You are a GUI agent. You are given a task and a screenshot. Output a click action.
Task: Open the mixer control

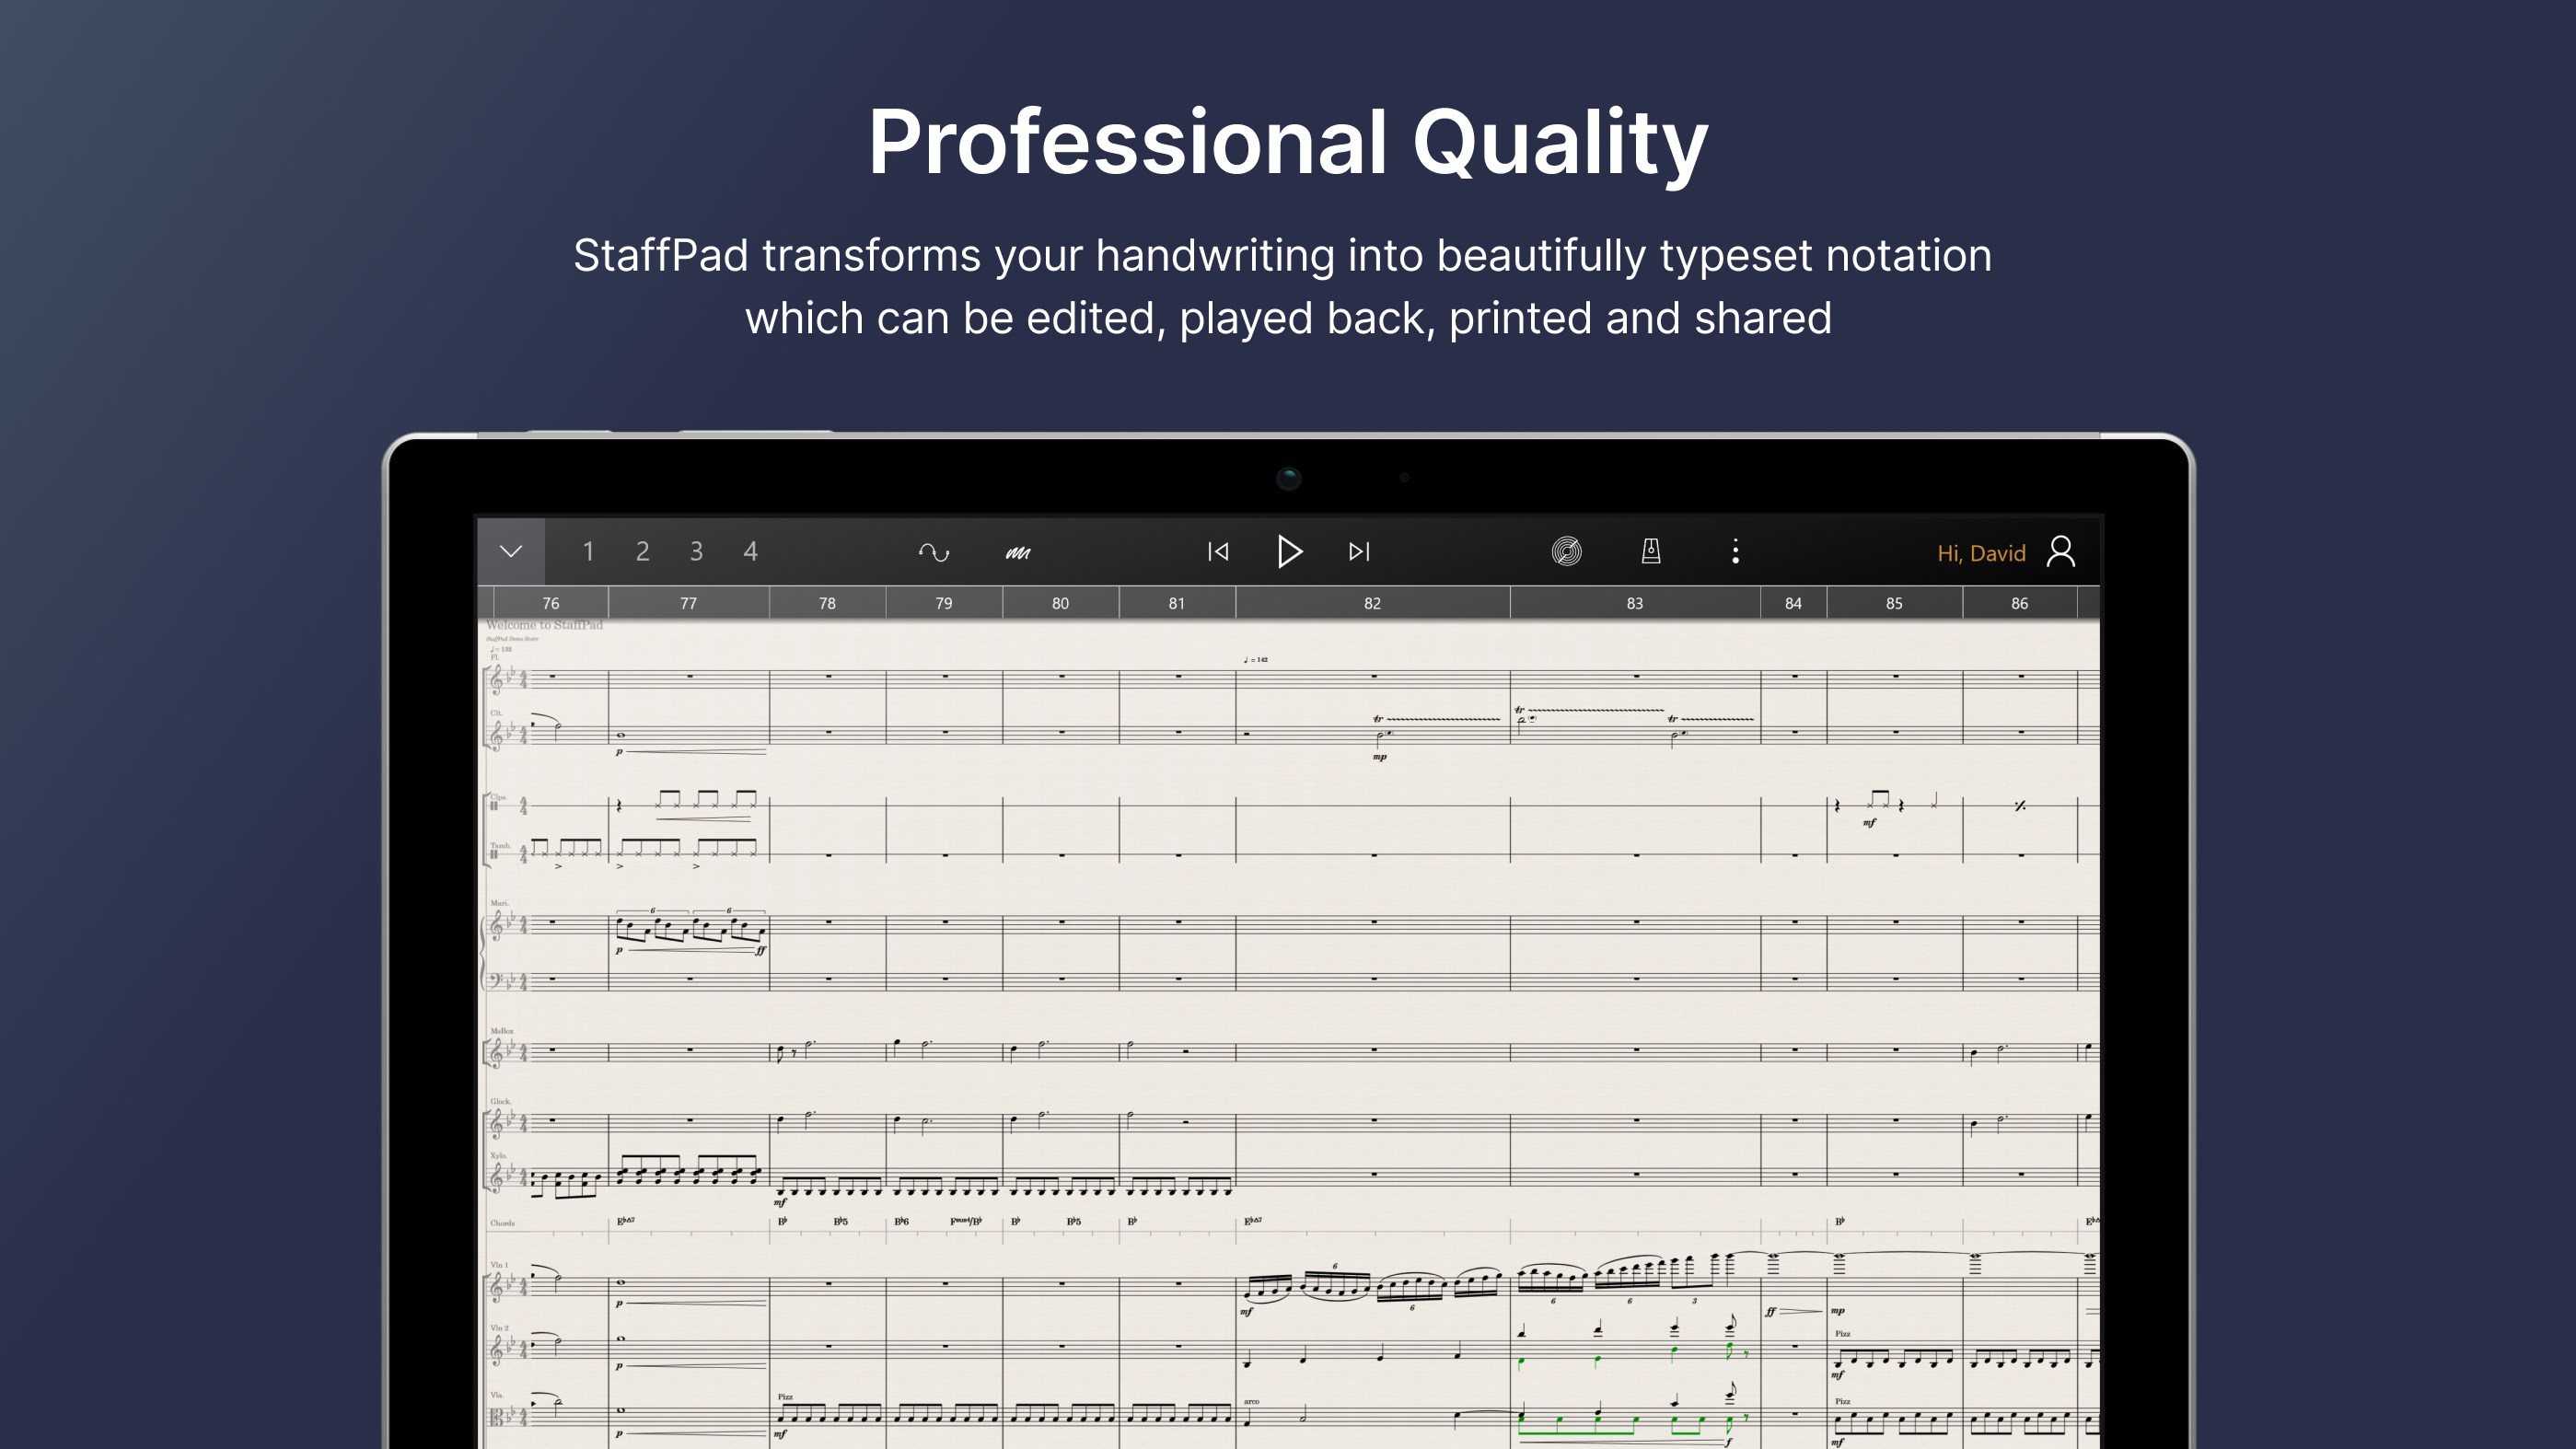coord(1567,551)
